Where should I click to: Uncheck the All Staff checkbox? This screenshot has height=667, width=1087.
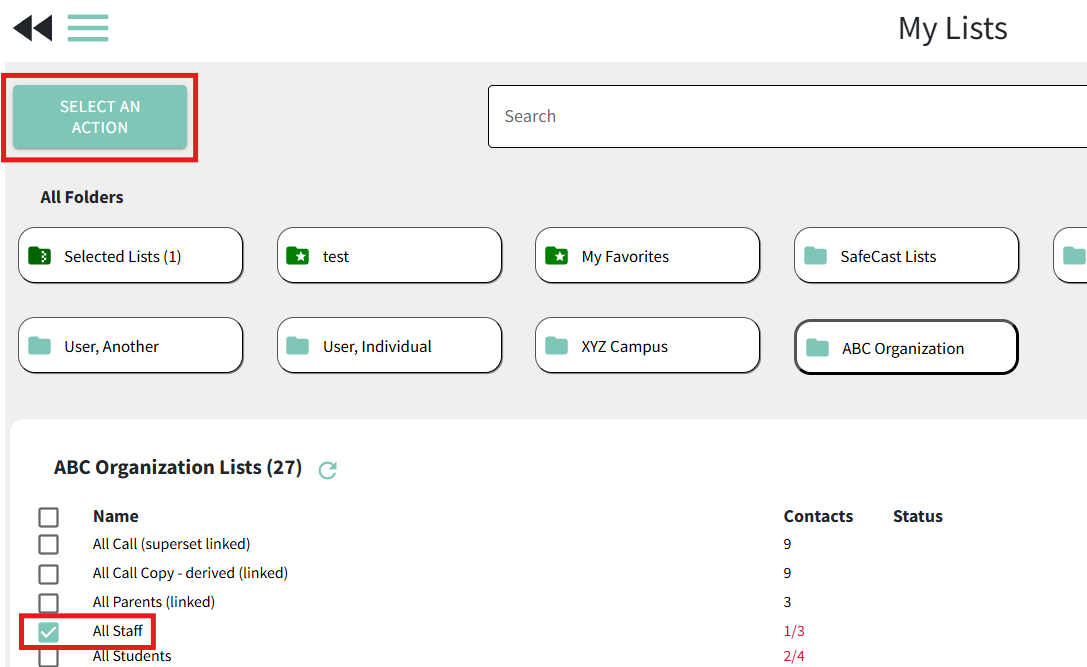[x=49, y=632]
